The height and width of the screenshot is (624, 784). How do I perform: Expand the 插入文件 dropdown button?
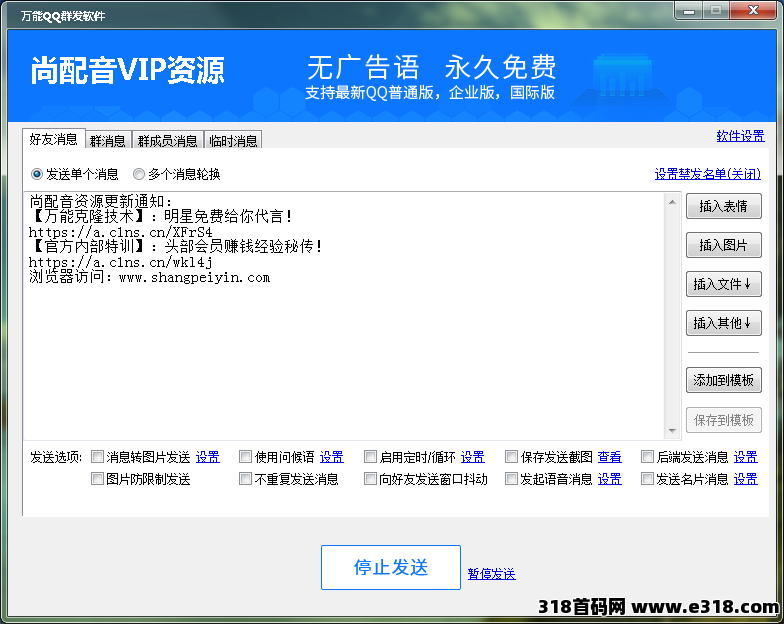point(724,284)
